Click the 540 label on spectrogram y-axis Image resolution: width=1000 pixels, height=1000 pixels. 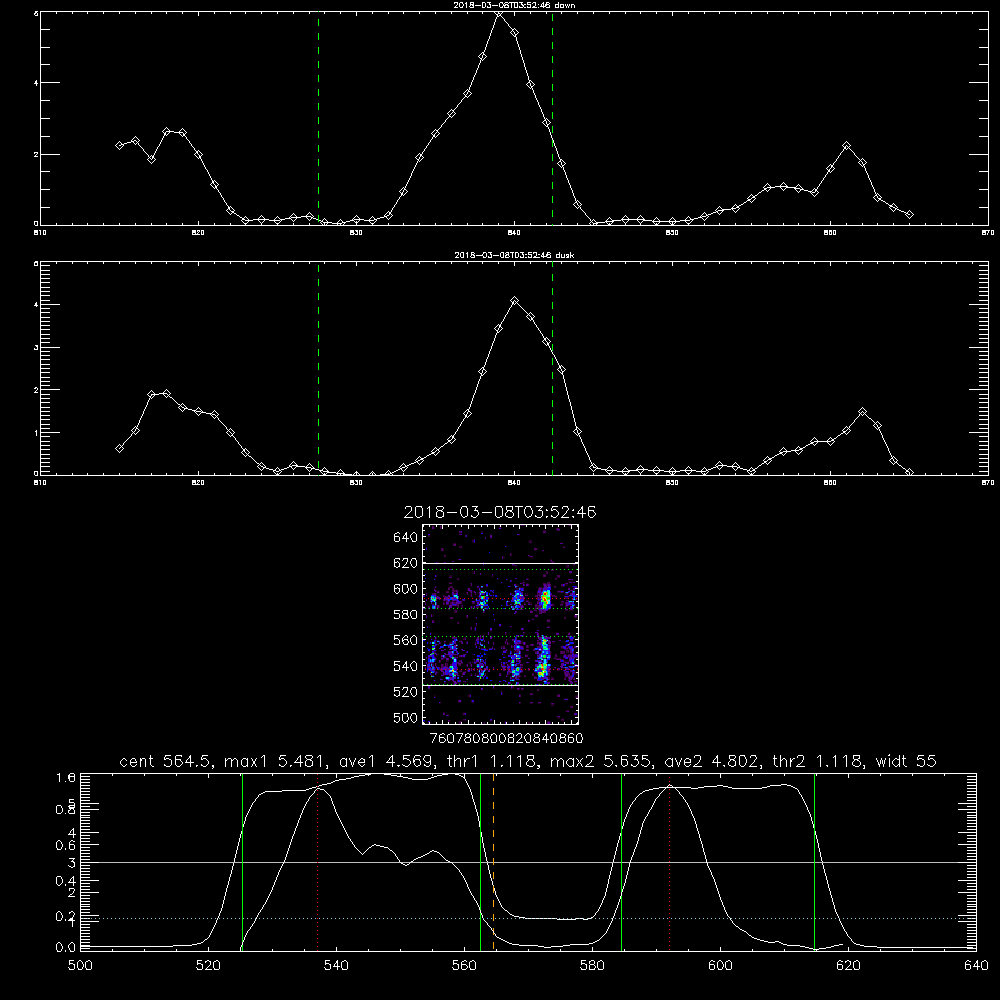click(x=406, y=666)
